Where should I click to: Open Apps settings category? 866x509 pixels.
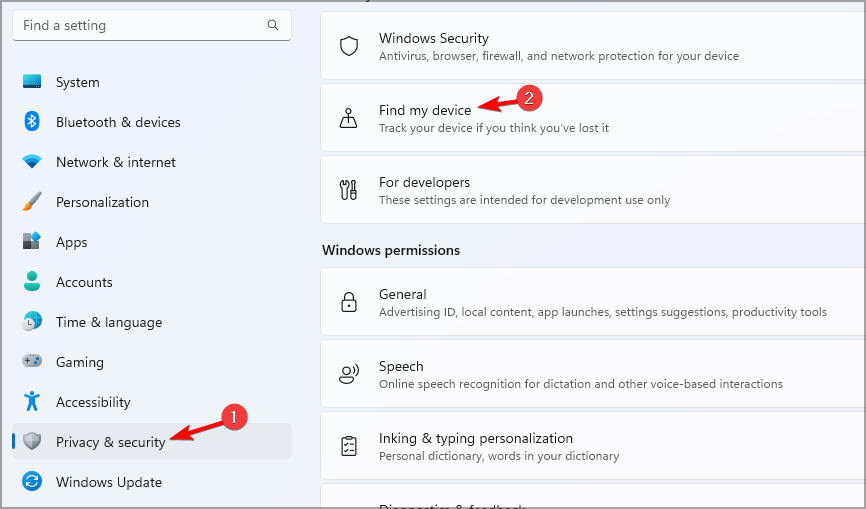[x=71, y=242]
